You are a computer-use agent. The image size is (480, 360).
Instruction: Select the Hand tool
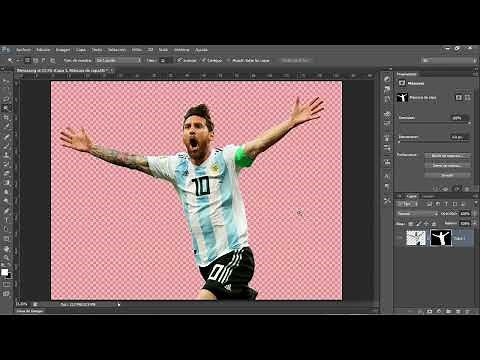pos(6,249)
